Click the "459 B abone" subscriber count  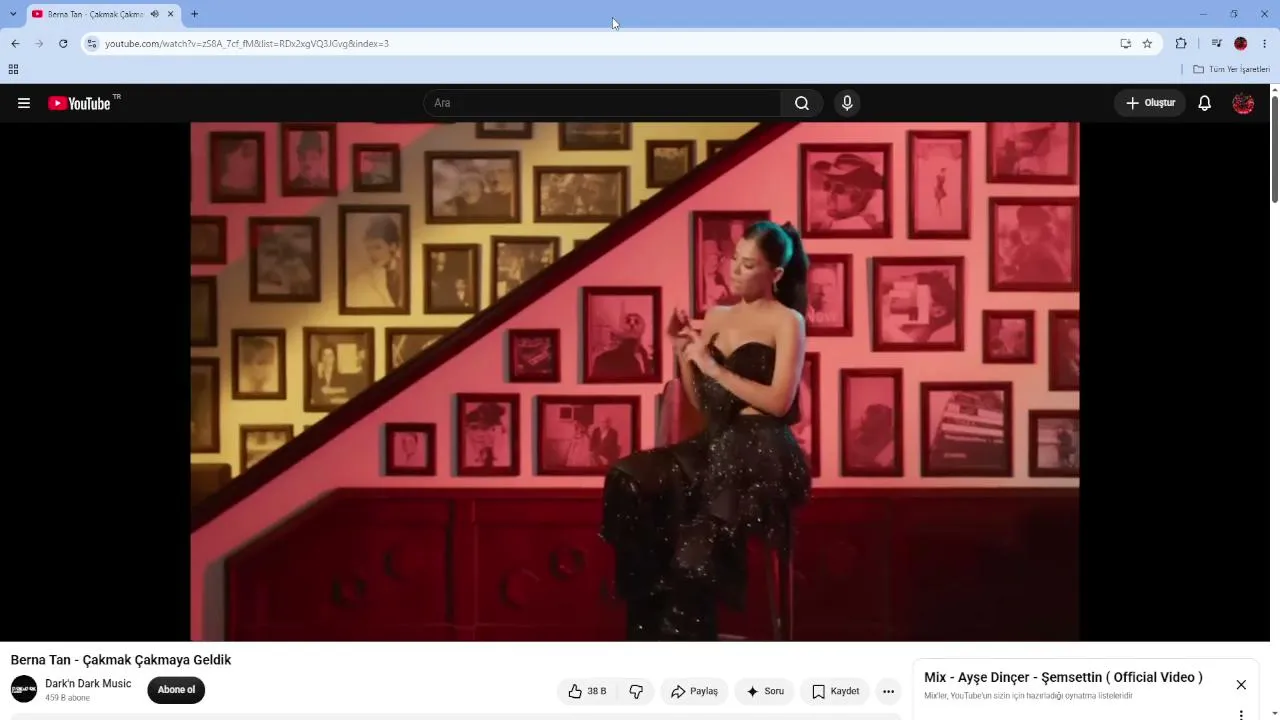[67, 698]
